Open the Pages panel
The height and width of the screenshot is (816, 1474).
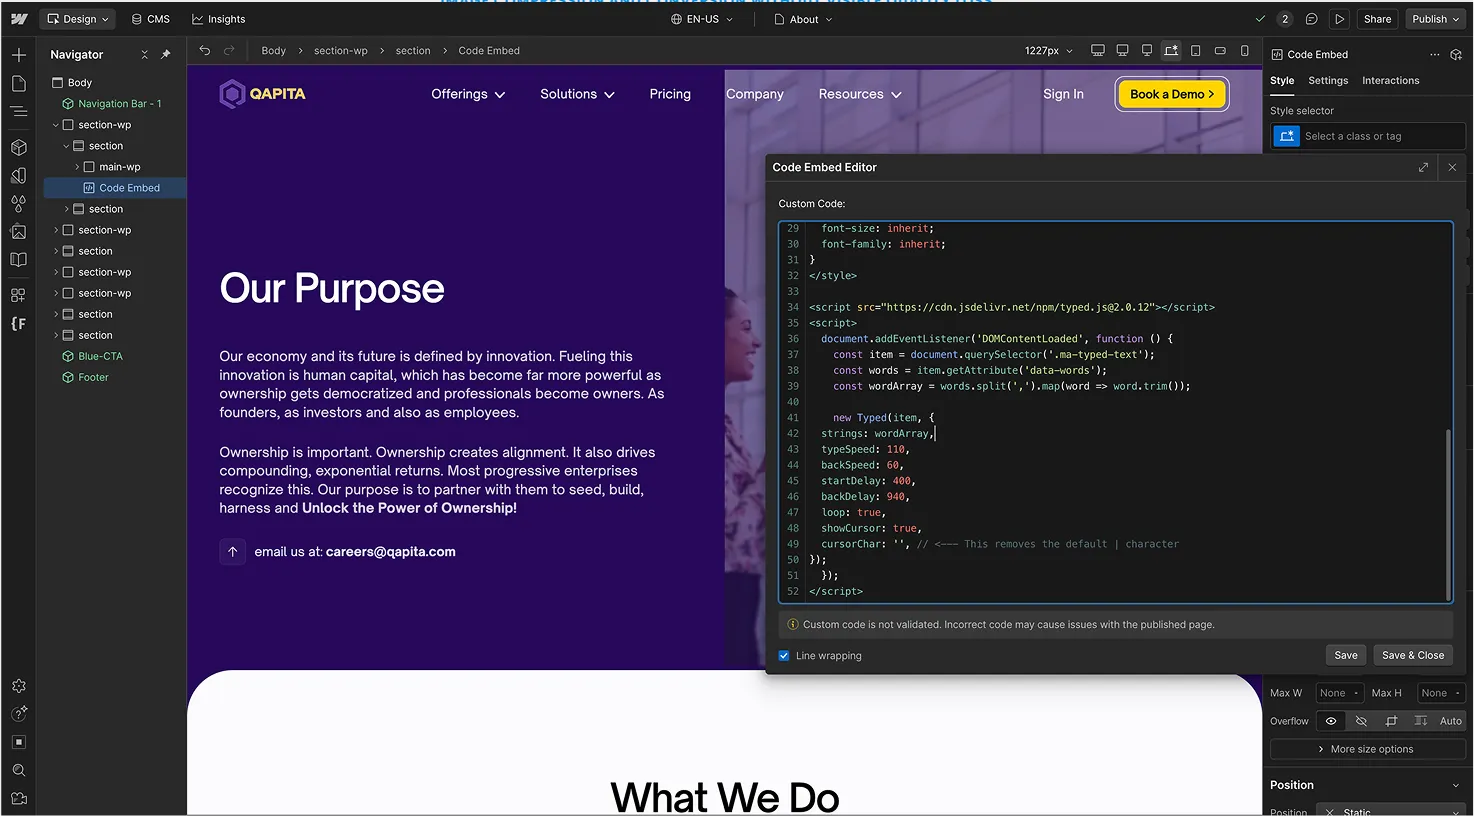click(19, 83)
